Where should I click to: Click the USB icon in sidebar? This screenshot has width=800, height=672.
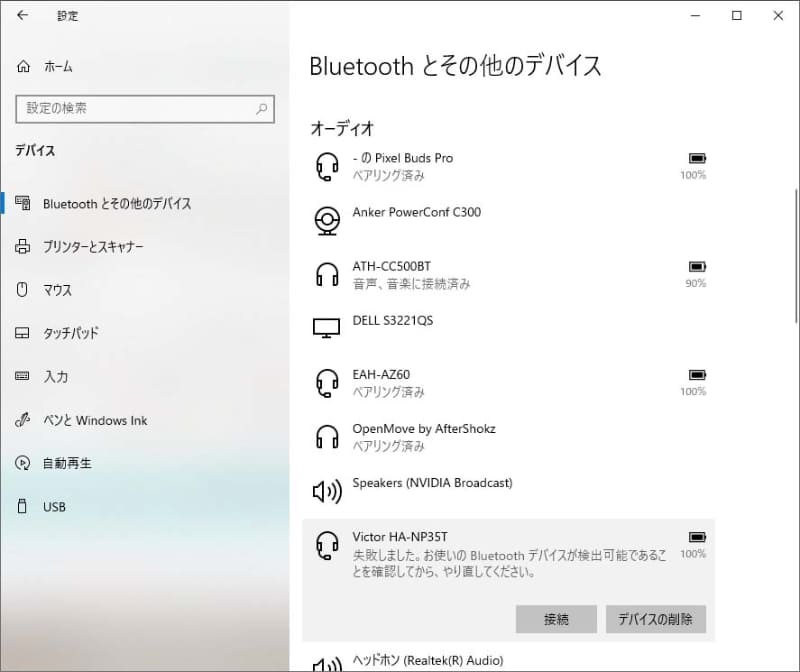(22, 506)
